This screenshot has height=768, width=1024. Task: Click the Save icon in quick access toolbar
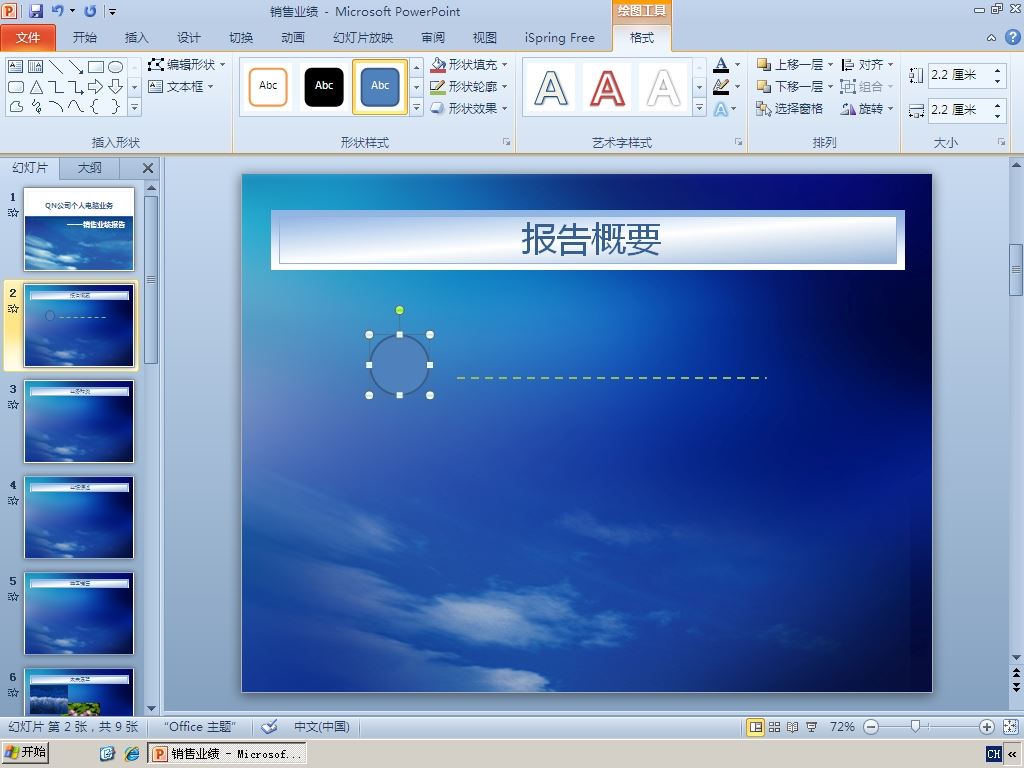pos(35,11)
